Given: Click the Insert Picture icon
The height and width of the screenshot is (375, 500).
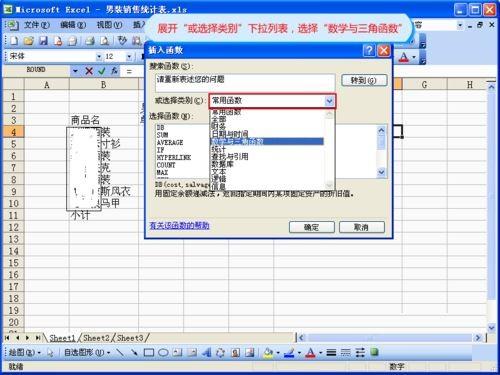Looking at the screenshot, I should click(249, 352).
